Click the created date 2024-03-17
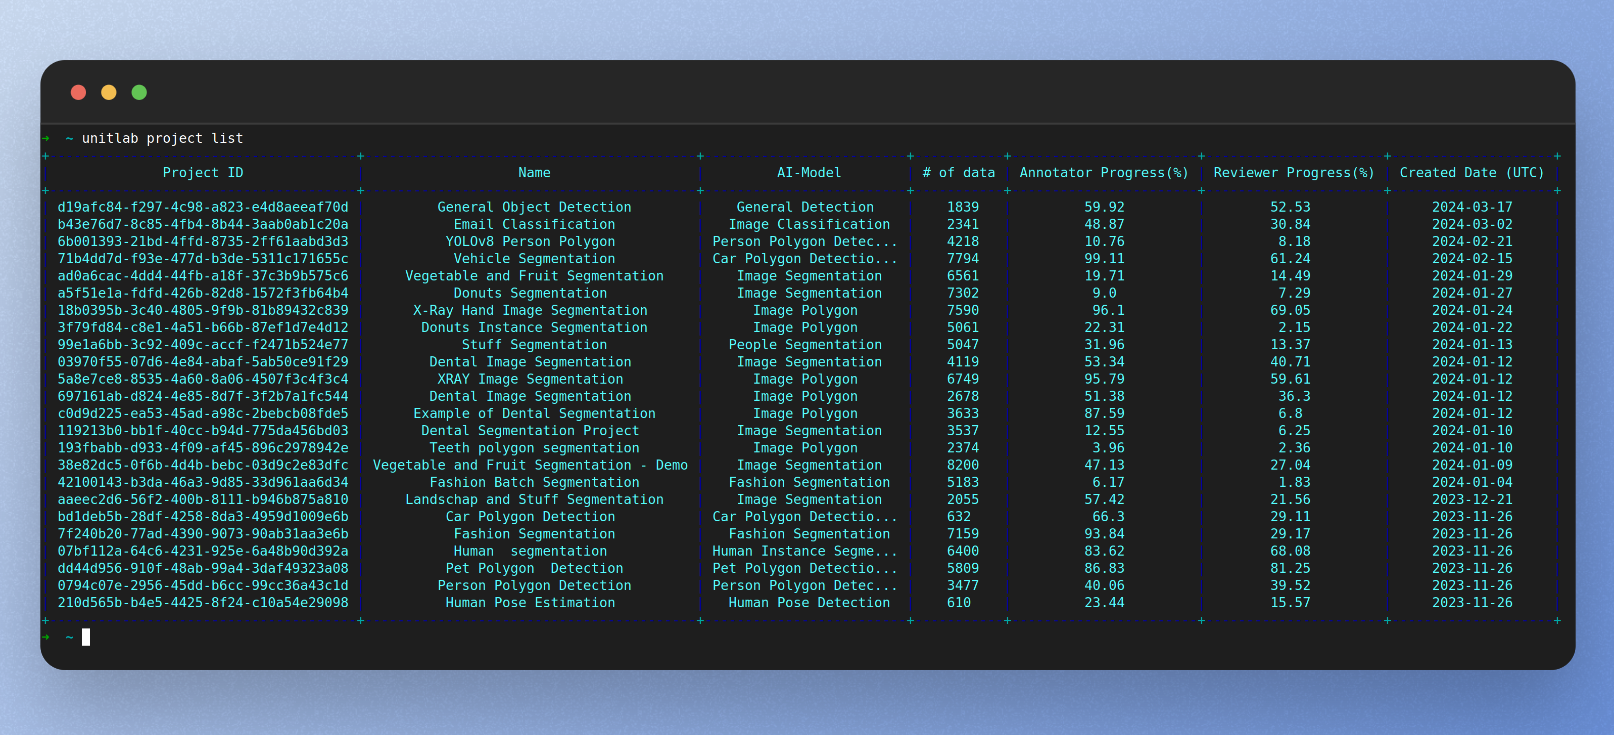Image resolution: width=1614 pixels, height=735 pixels. coord(1472,208)
